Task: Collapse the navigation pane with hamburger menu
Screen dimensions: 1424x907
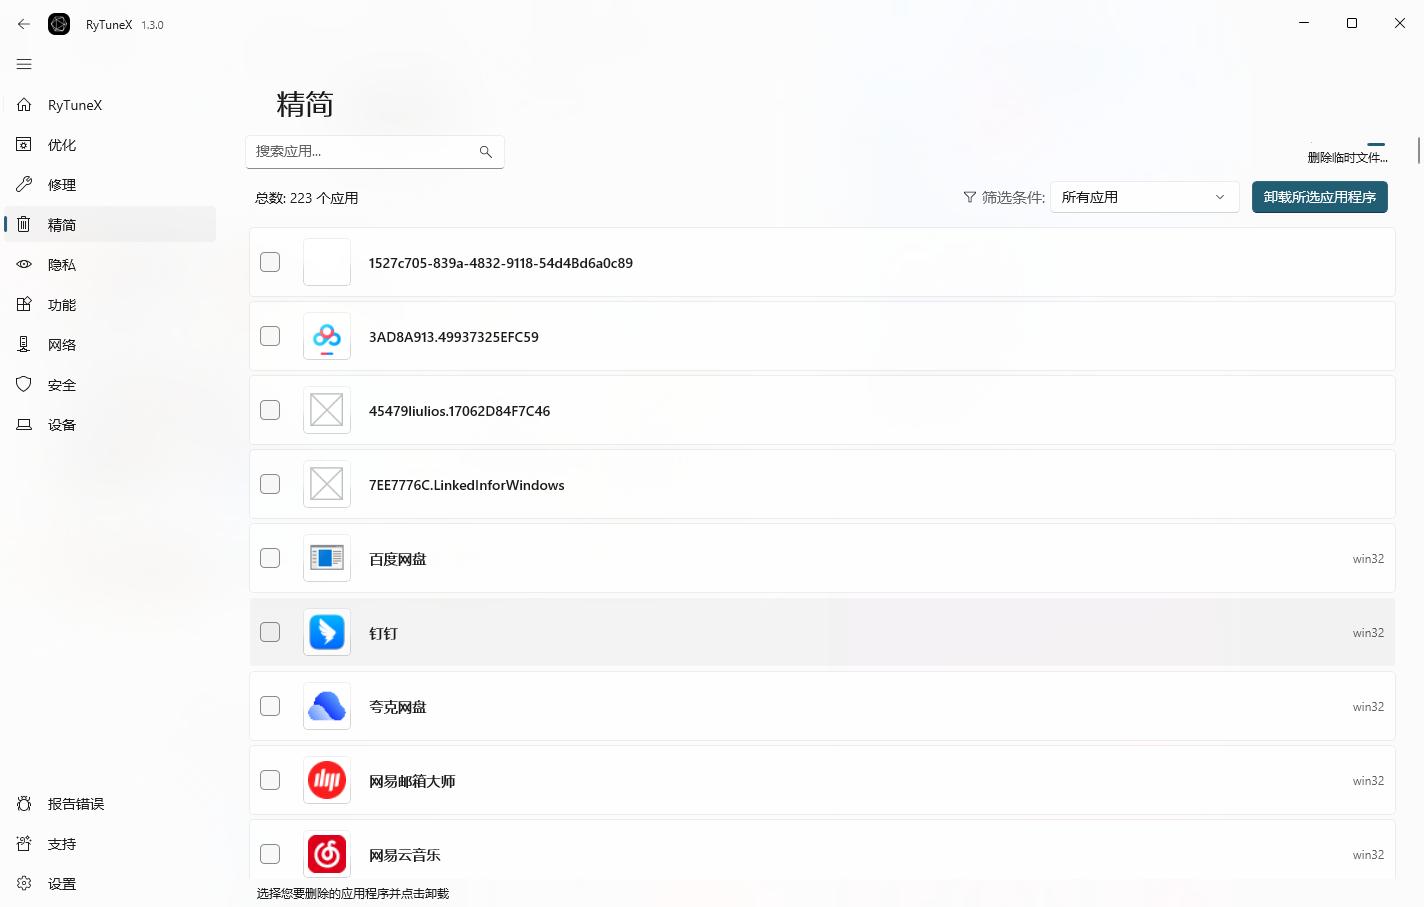Action: 24,64
